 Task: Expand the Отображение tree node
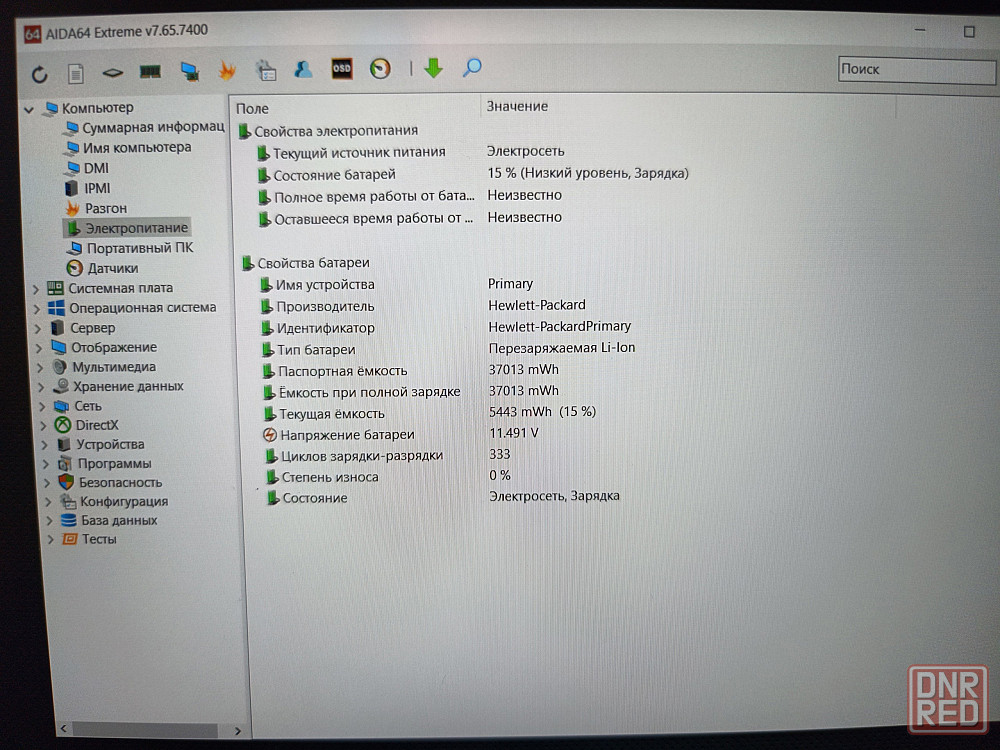click(39, 348)
